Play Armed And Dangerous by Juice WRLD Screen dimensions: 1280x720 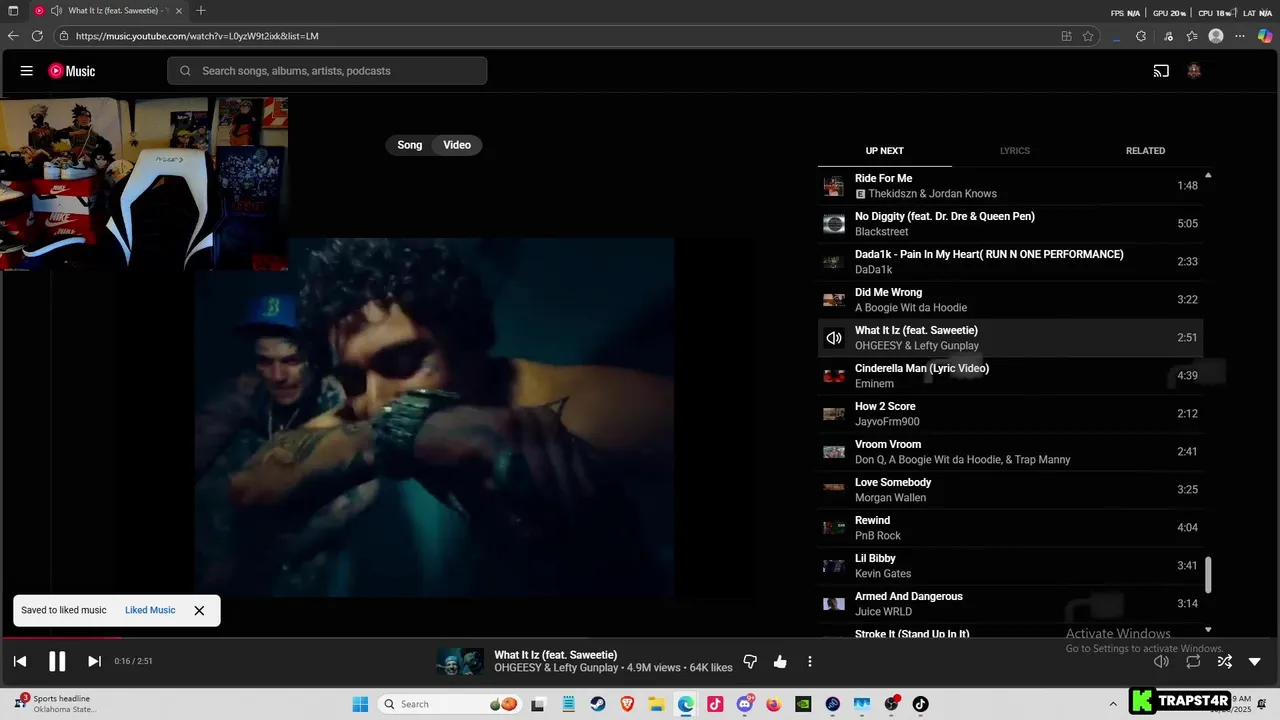pos(1010,604)
